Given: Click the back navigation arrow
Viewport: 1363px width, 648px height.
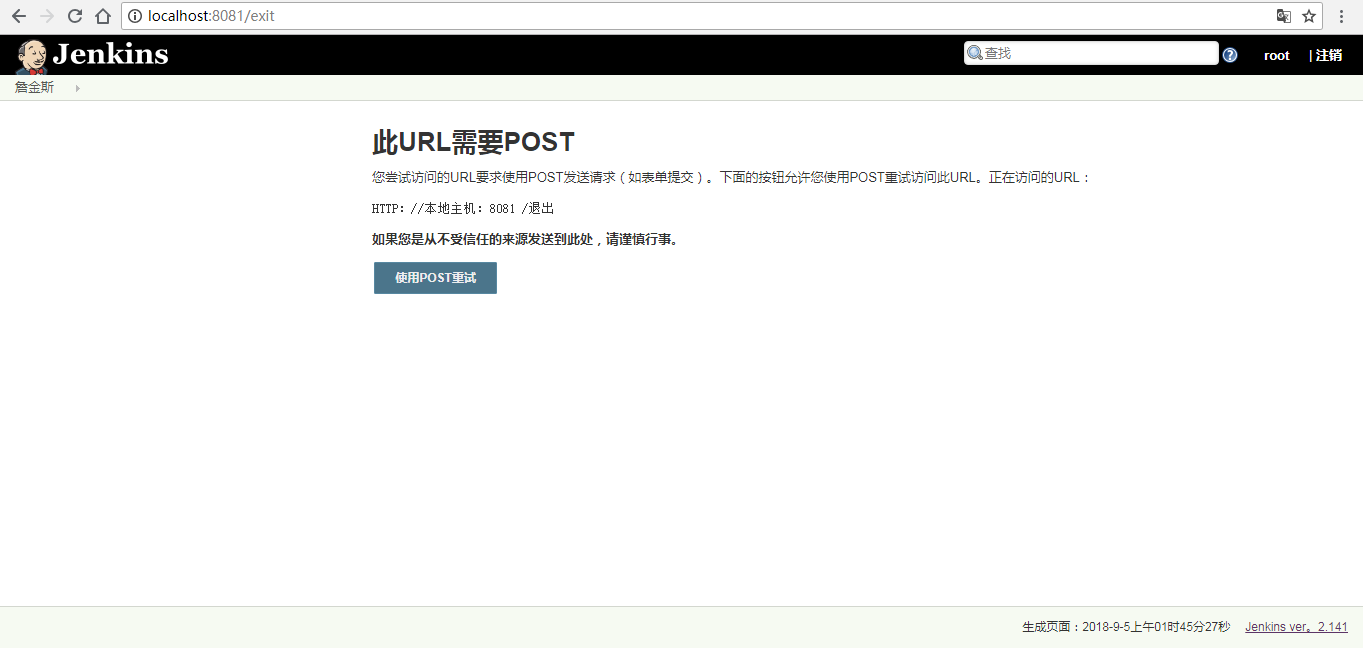Looking at the screenshot, I should [17, 15].
